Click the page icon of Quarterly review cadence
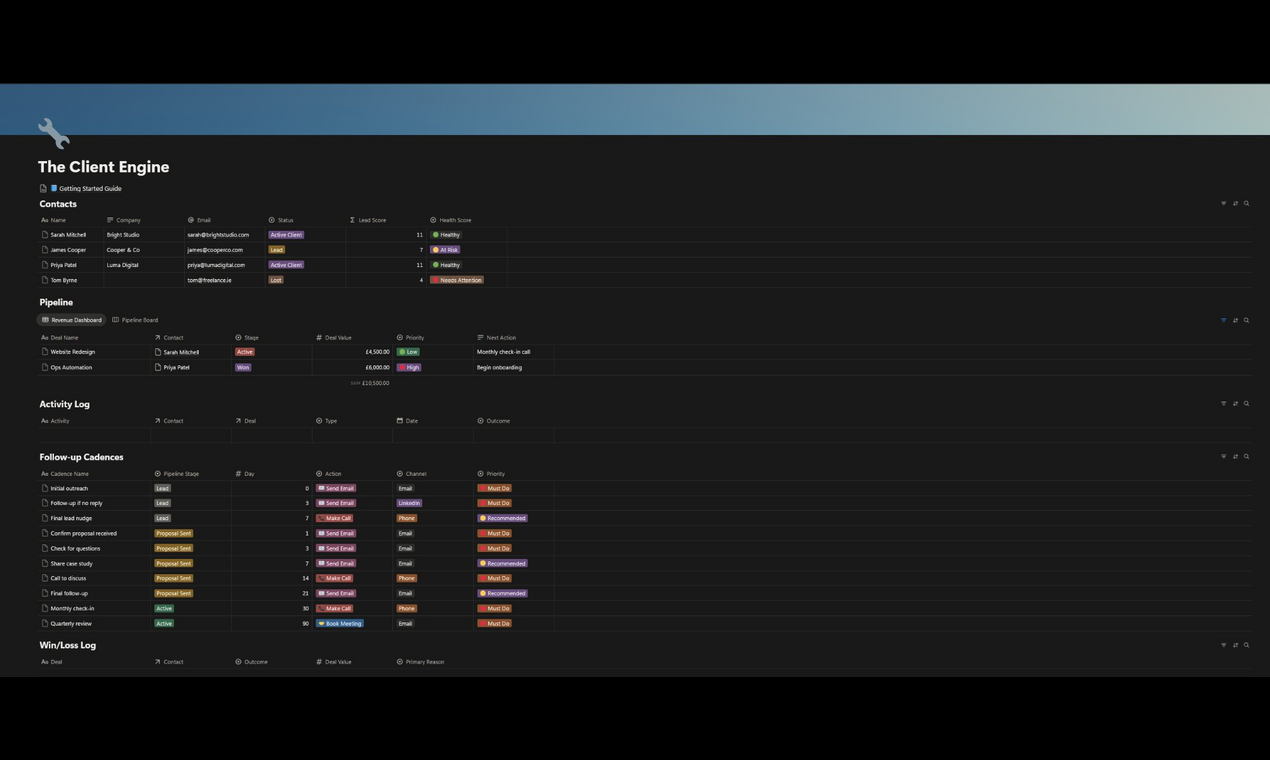Viewport: 1270px width, 760px height. click(x=44, y=623)
